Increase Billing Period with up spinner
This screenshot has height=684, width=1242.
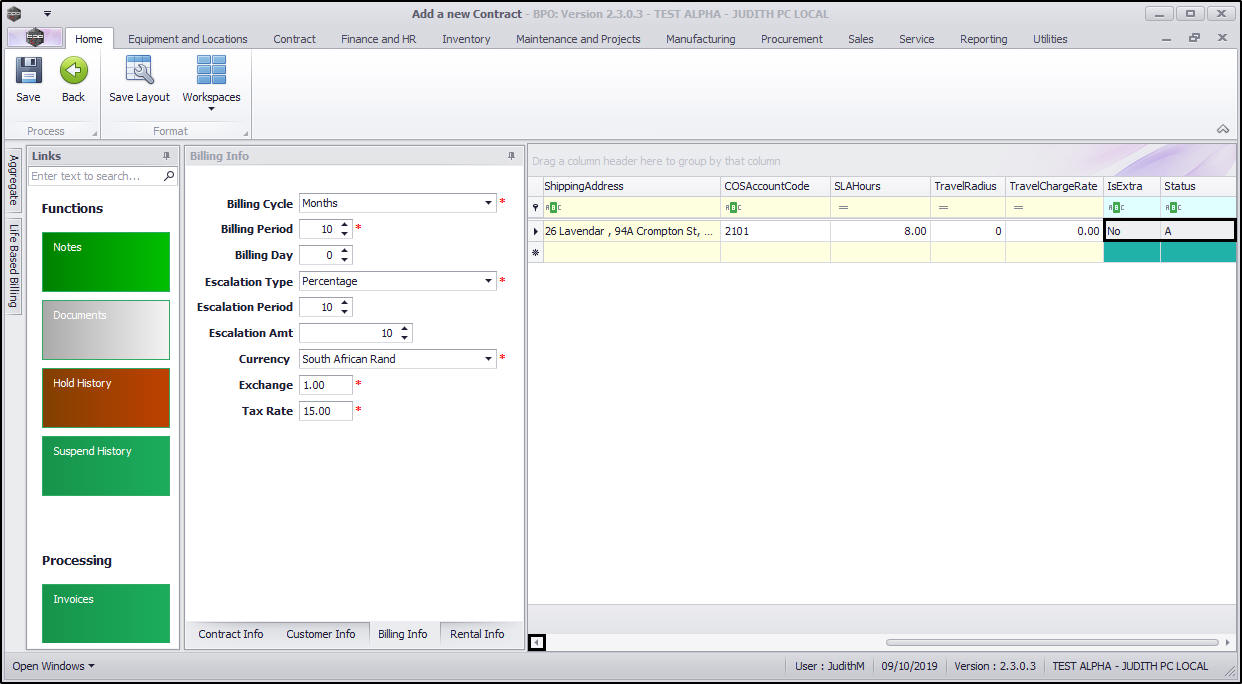pos(345,225)
